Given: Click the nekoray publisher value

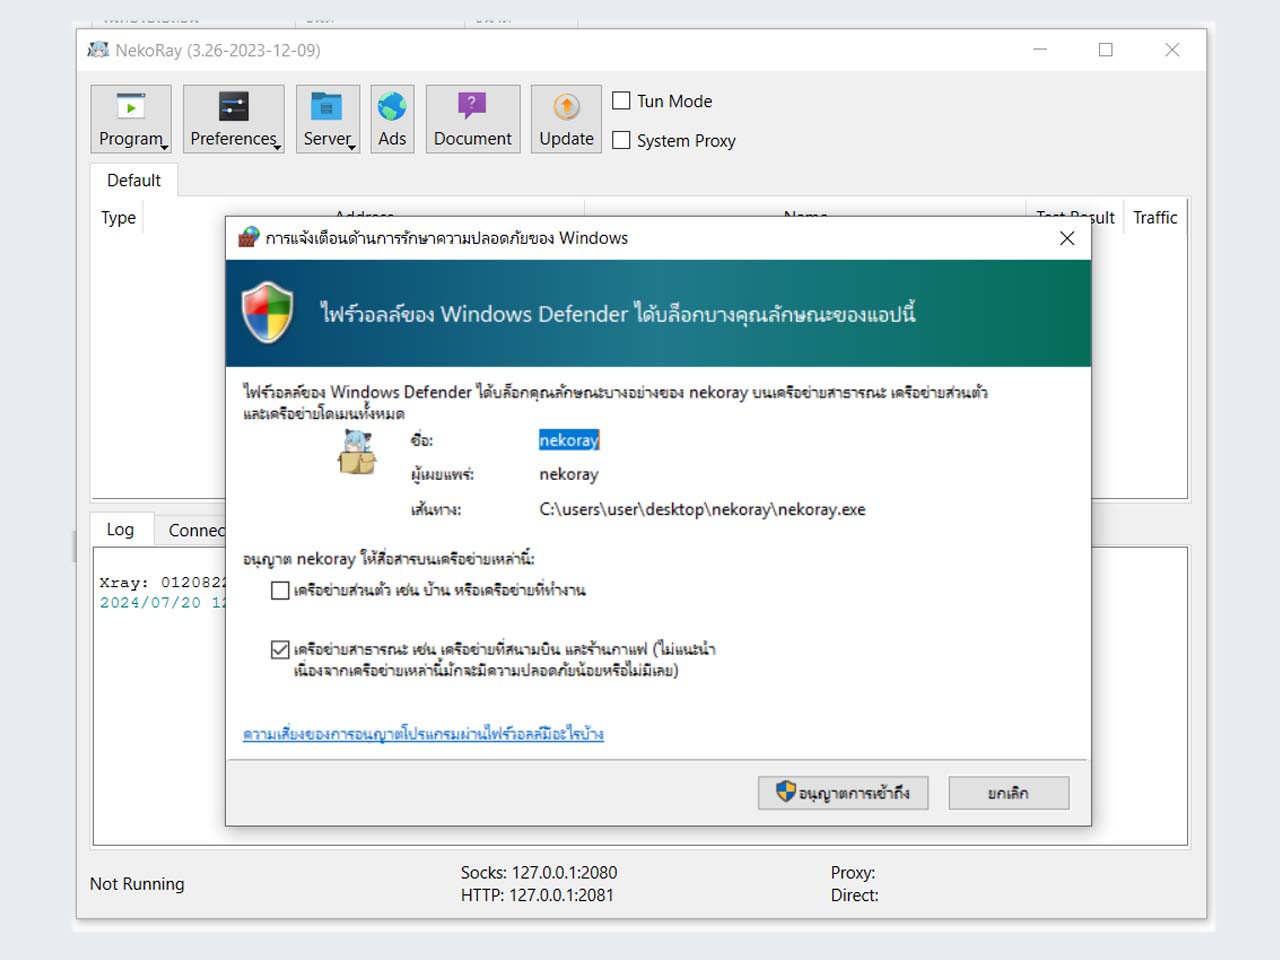Looking at the screenshot, I should [x=569, y=474].
